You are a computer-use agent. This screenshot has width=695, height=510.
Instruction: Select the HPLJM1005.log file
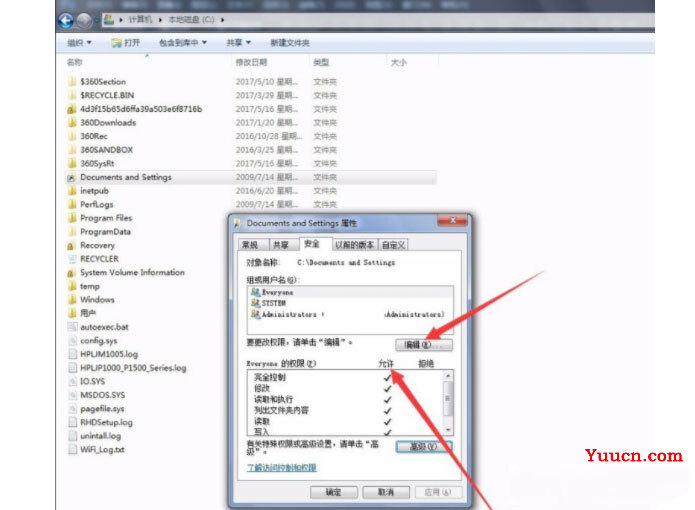[x=109, y=354]
